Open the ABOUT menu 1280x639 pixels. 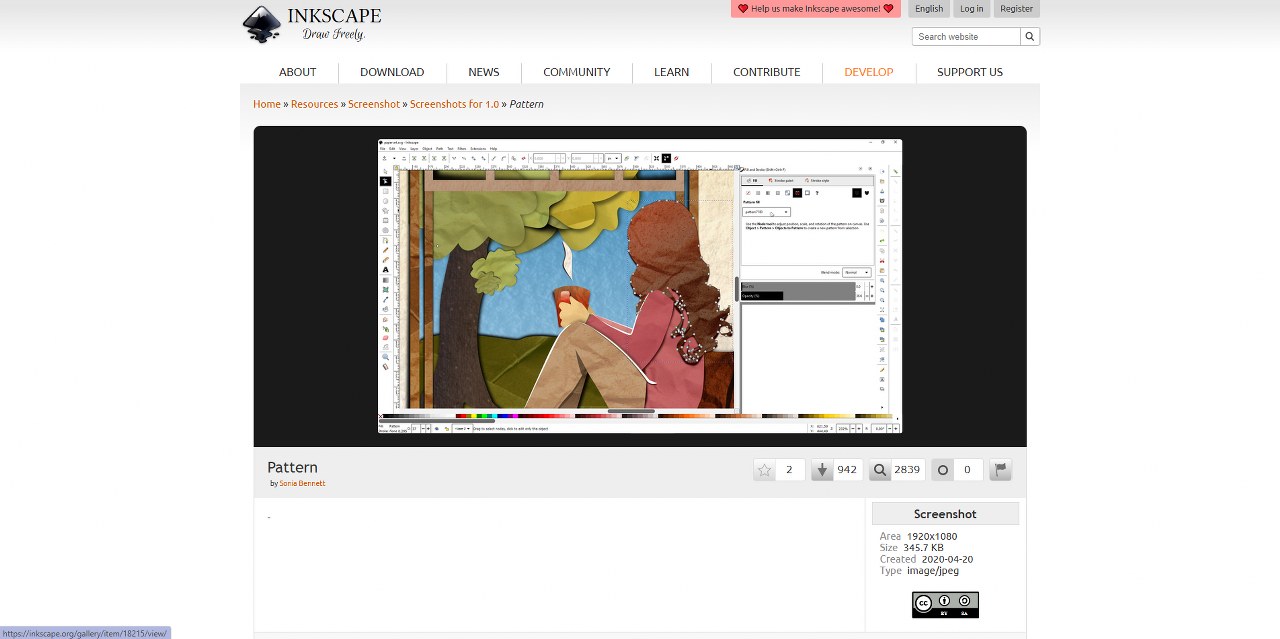[x=297, y=72]
